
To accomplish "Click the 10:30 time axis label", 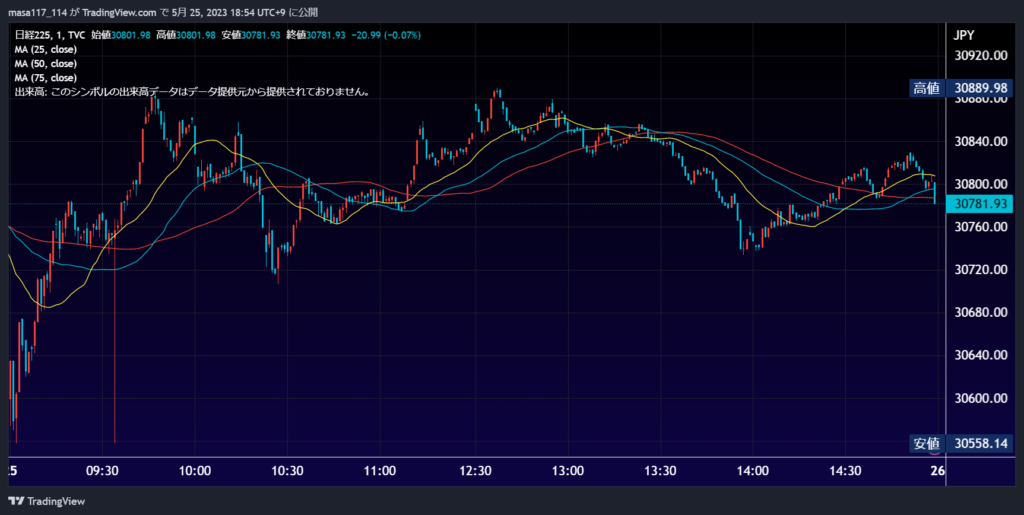I will (288, 470).
